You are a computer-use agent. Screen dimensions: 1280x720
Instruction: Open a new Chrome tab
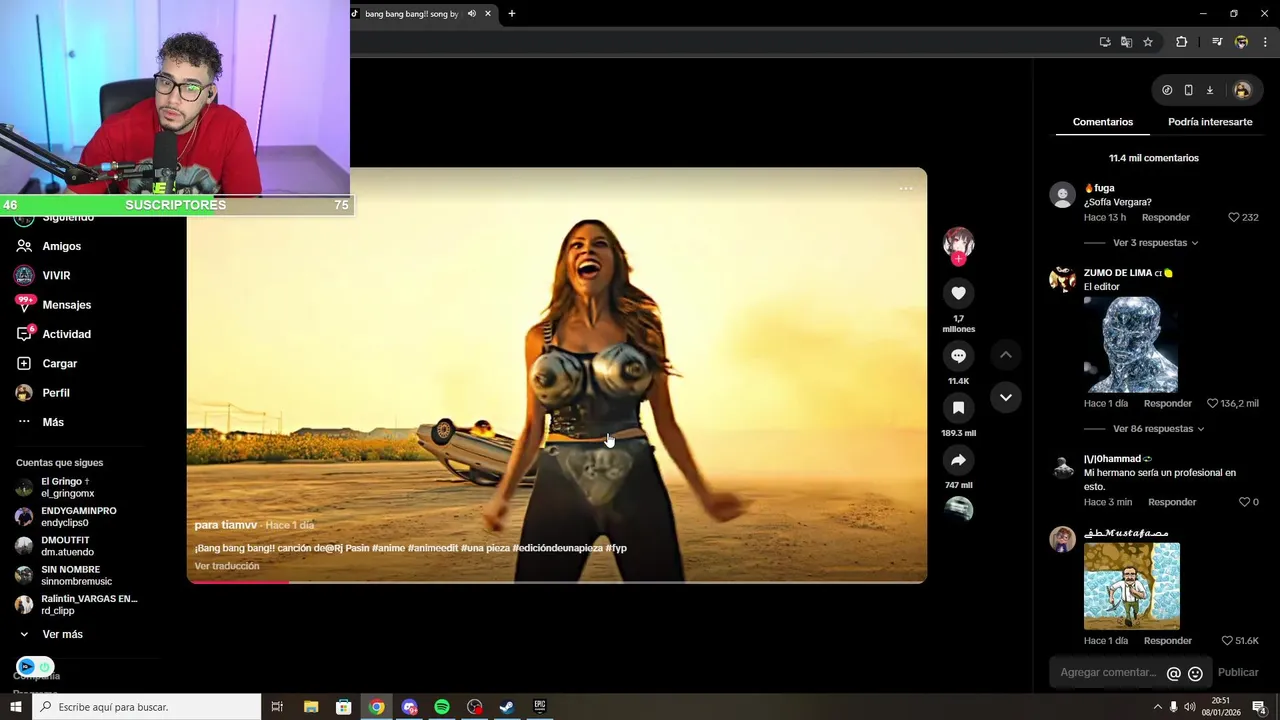pos(512,14)
